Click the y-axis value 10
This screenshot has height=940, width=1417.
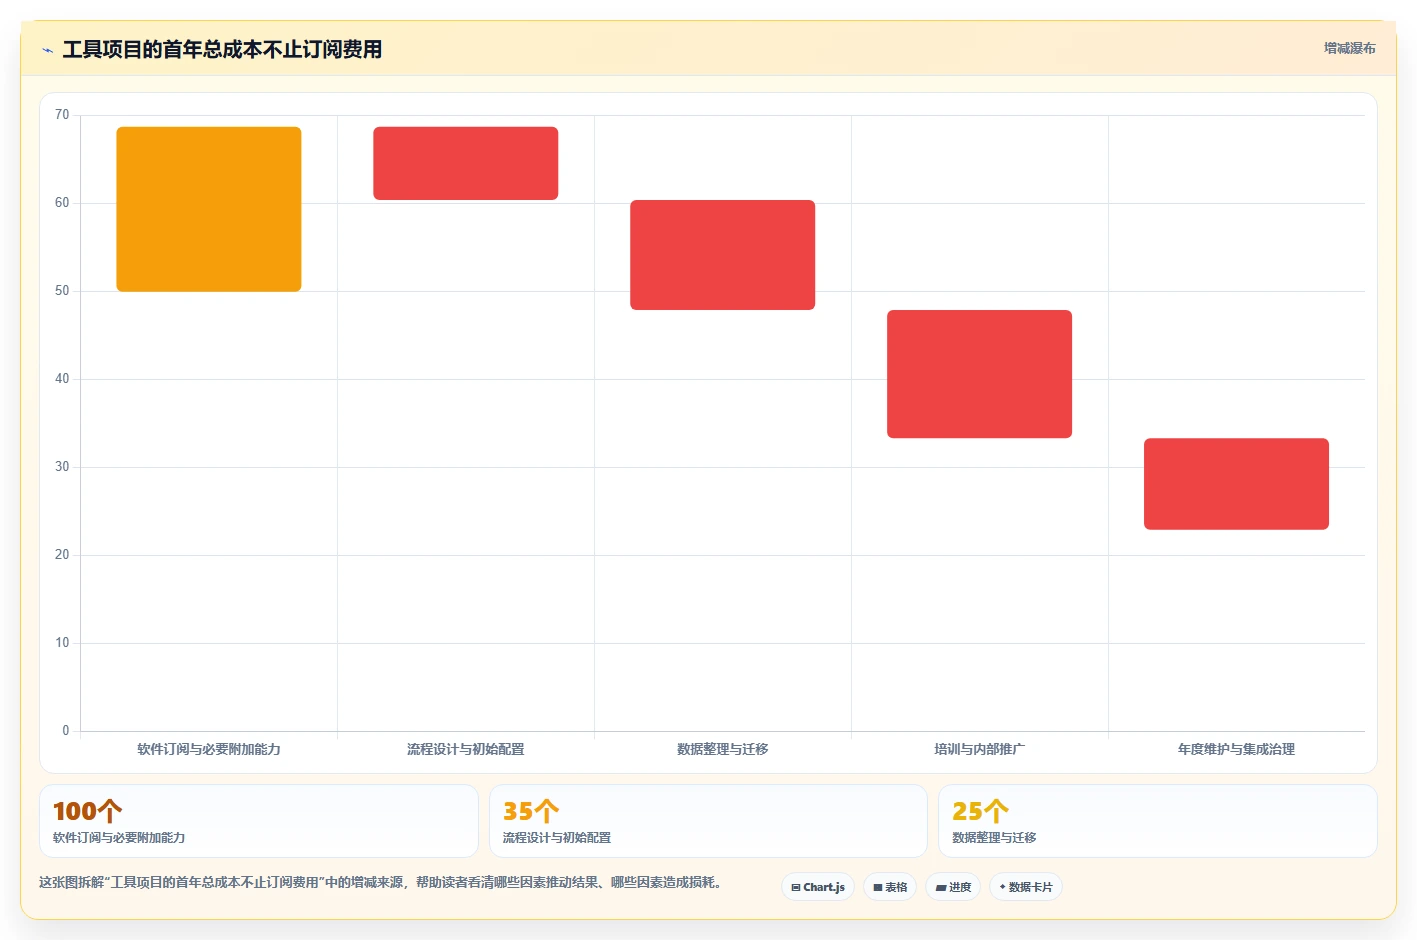[62, 643]
